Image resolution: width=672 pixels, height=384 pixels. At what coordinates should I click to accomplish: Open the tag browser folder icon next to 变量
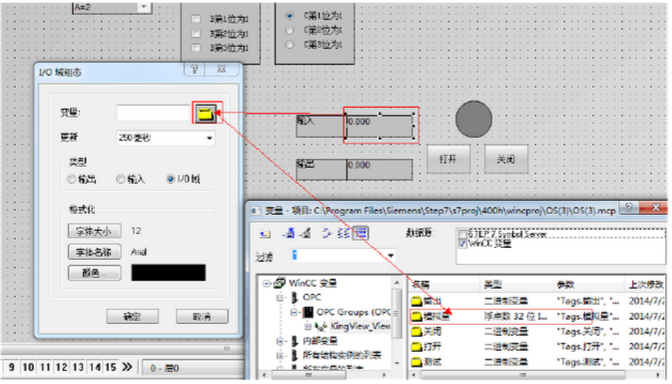point(206,114)
